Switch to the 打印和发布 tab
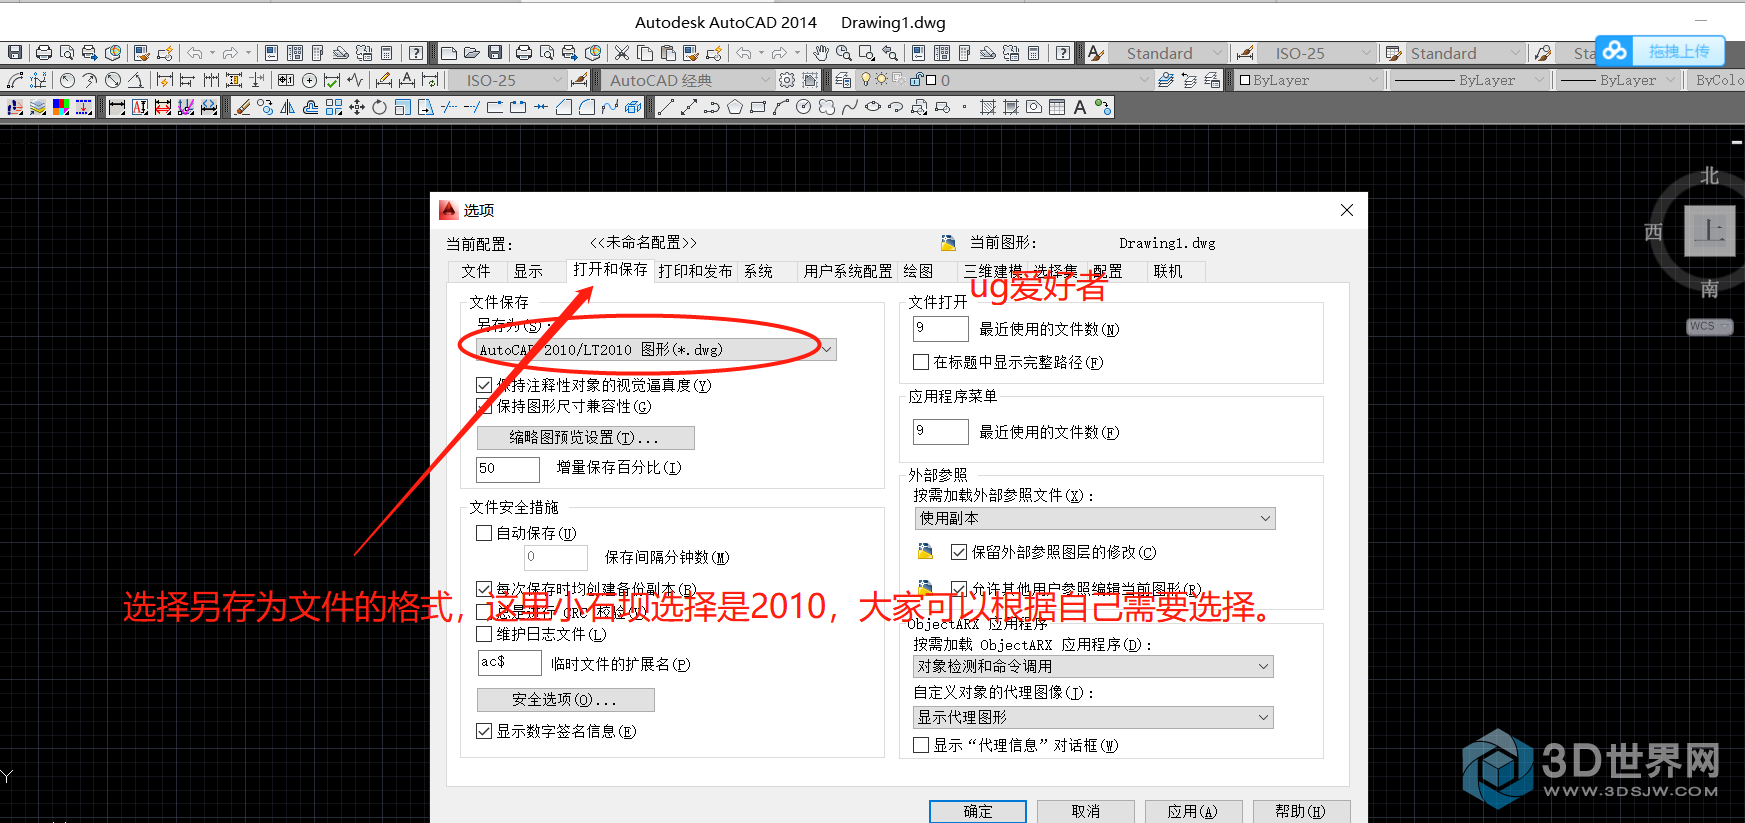The height and width of the screenshot is (823, 1745). [695, 271]
